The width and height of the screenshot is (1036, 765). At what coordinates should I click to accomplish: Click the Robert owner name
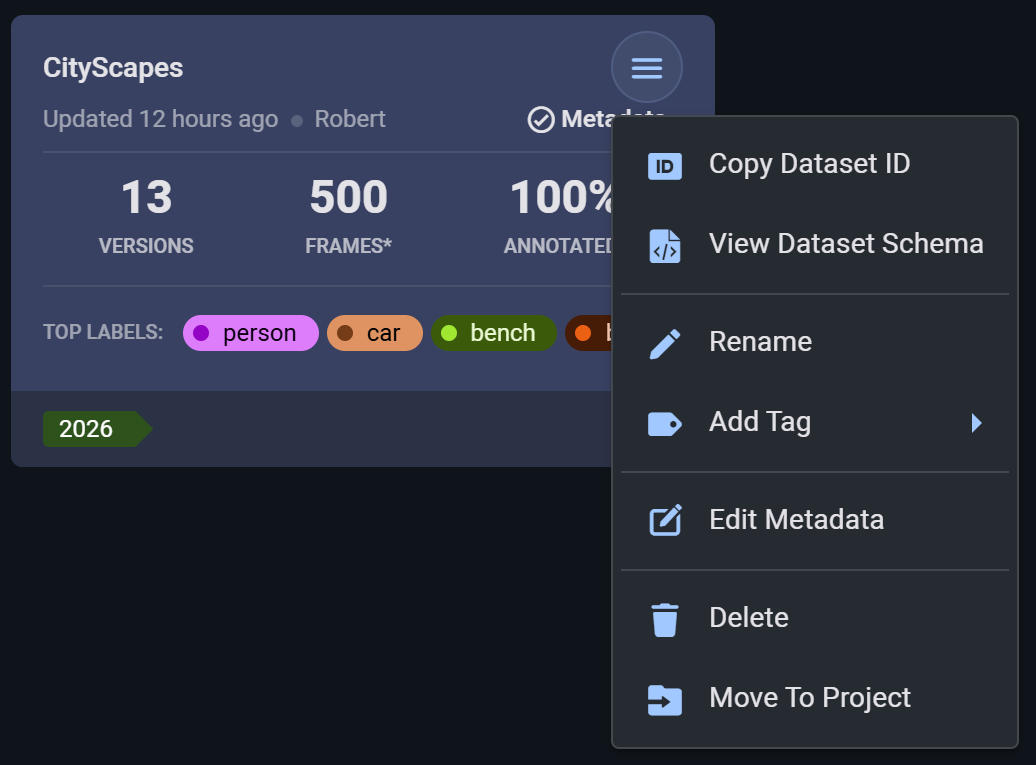point(350,119)
